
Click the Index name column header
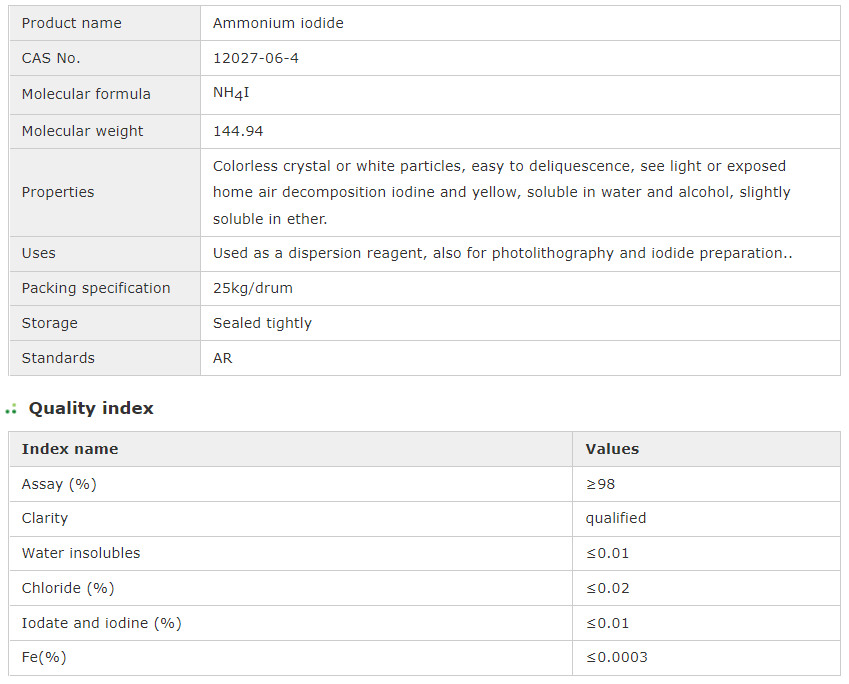coord(70,449)
